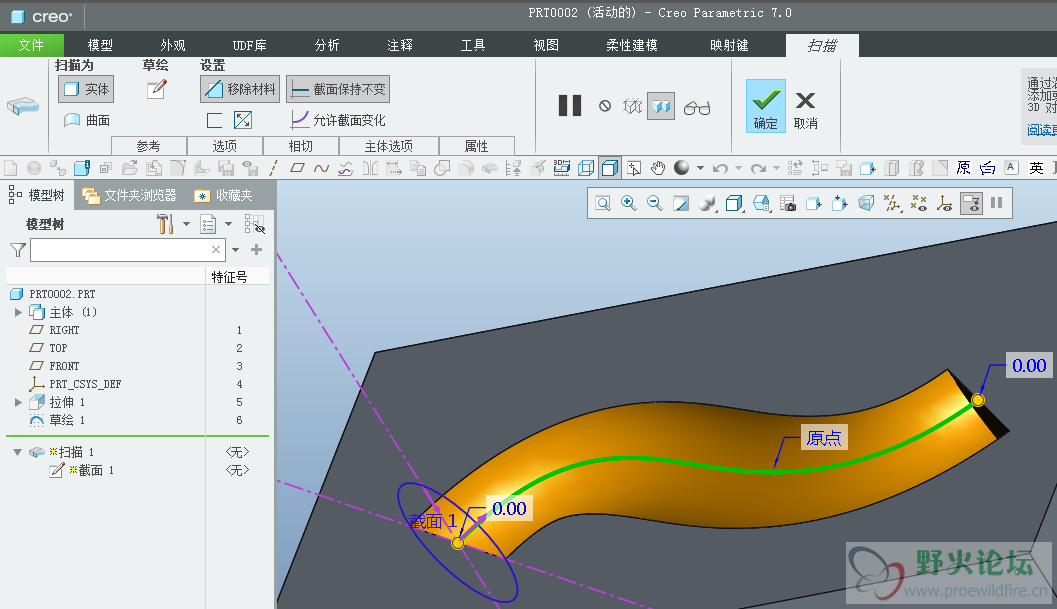Toggle the thin feature icon under 设置
The height and width of the screenshot is (609, 1057).
click(214, 121)
